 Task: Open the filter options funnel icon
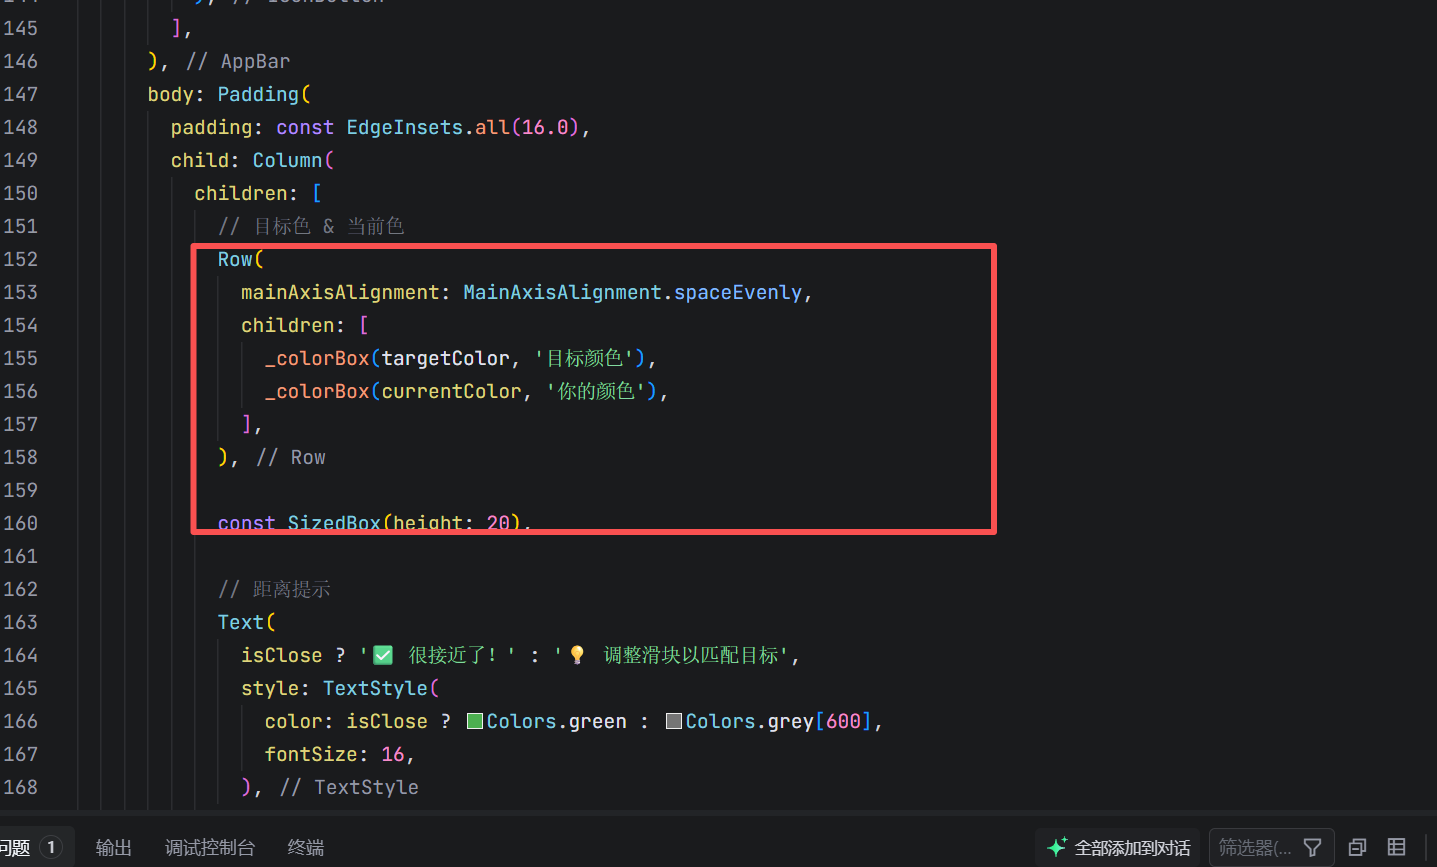(1313, 848)
